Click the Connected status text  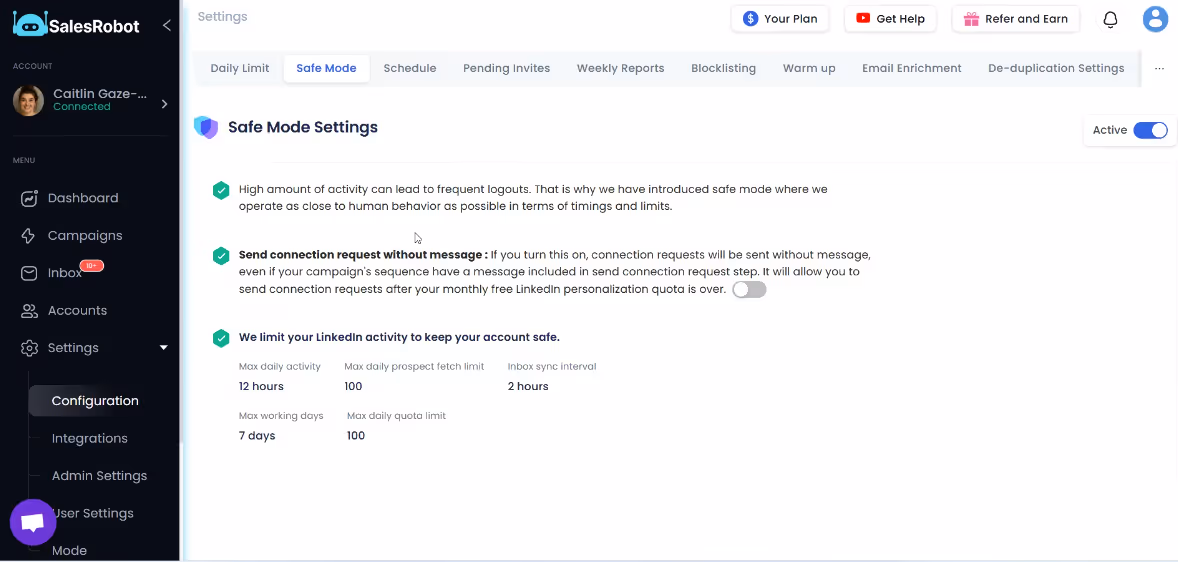[82, 107]
